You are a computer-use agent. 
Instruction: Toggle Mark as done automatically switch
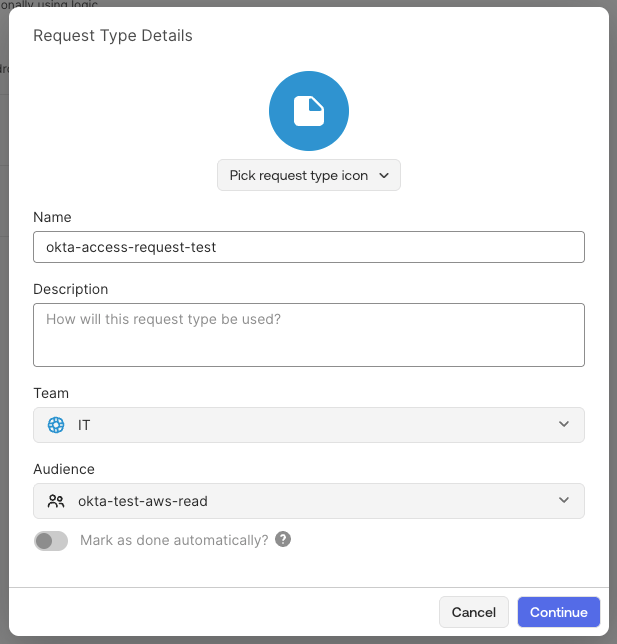point(51,541)
